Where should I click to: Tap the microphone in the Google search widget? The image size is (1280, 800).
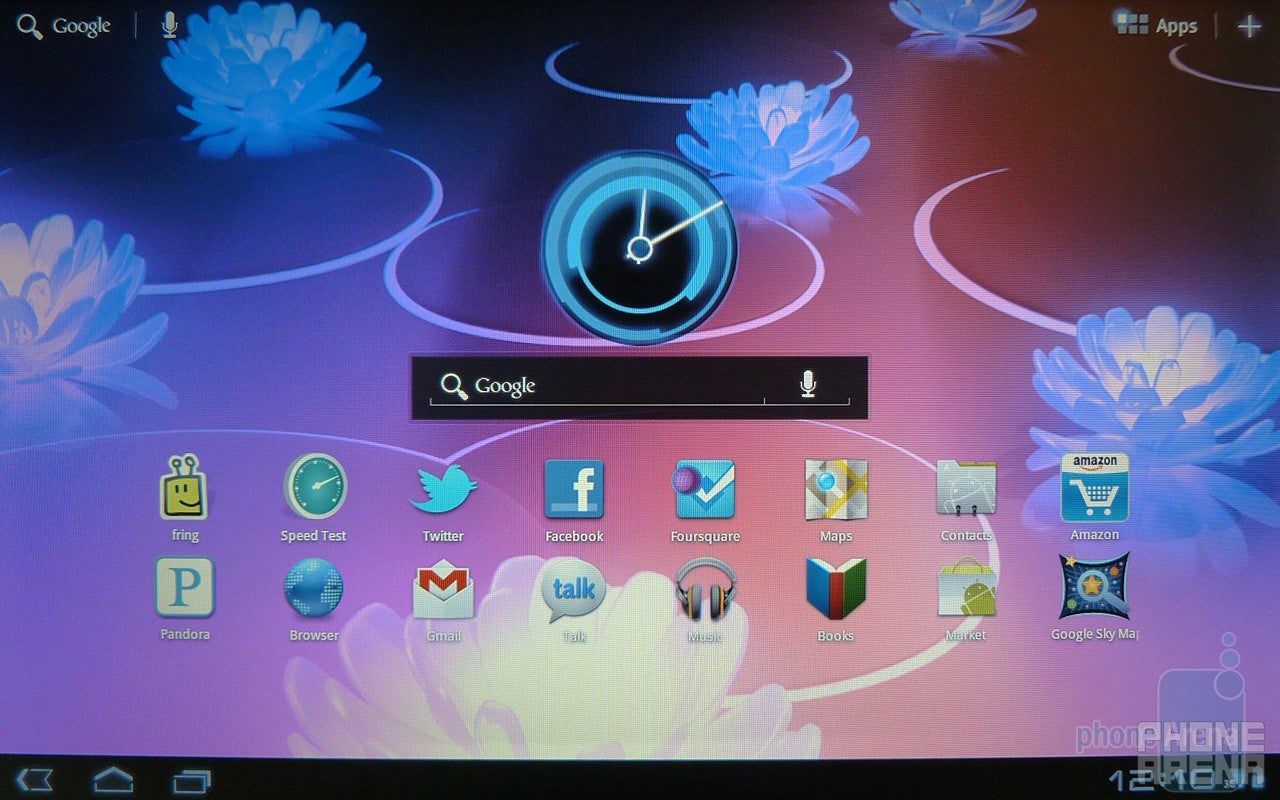pos(808,384)
